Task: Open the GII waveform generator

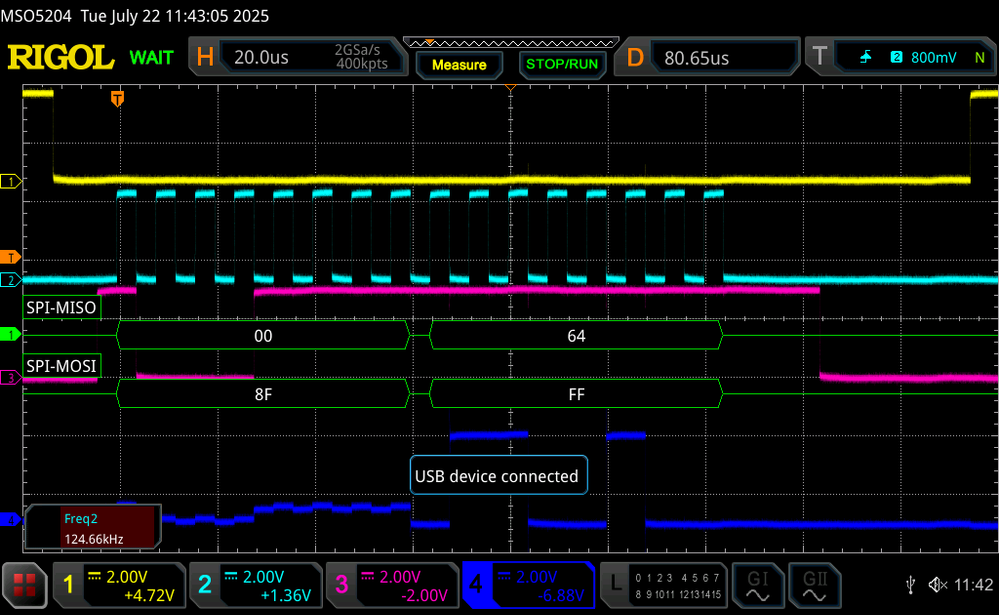Action: [x=815, y=584]
